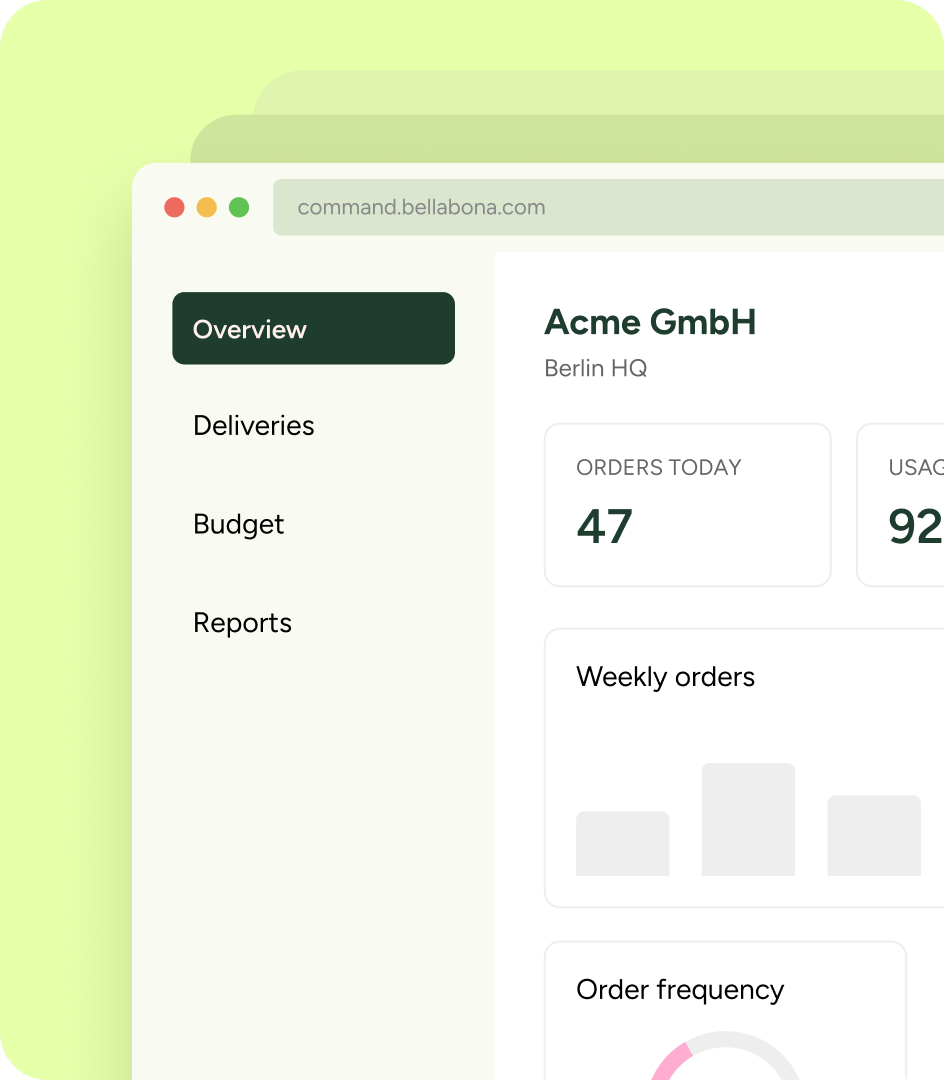
Task: Click the Berlin HQ location text
Action: pyautogui.click(x=596, y=368)
